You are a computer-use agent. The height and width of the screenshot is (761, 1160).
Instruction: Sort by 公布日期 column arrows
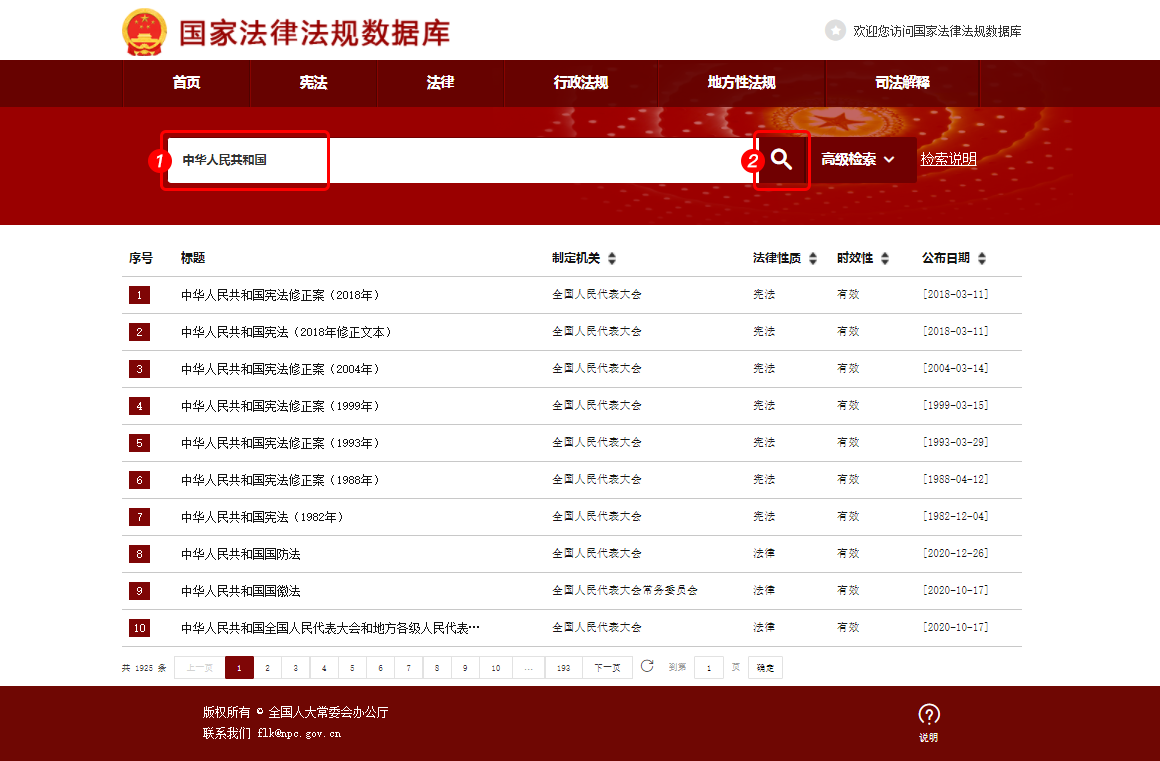982,258
